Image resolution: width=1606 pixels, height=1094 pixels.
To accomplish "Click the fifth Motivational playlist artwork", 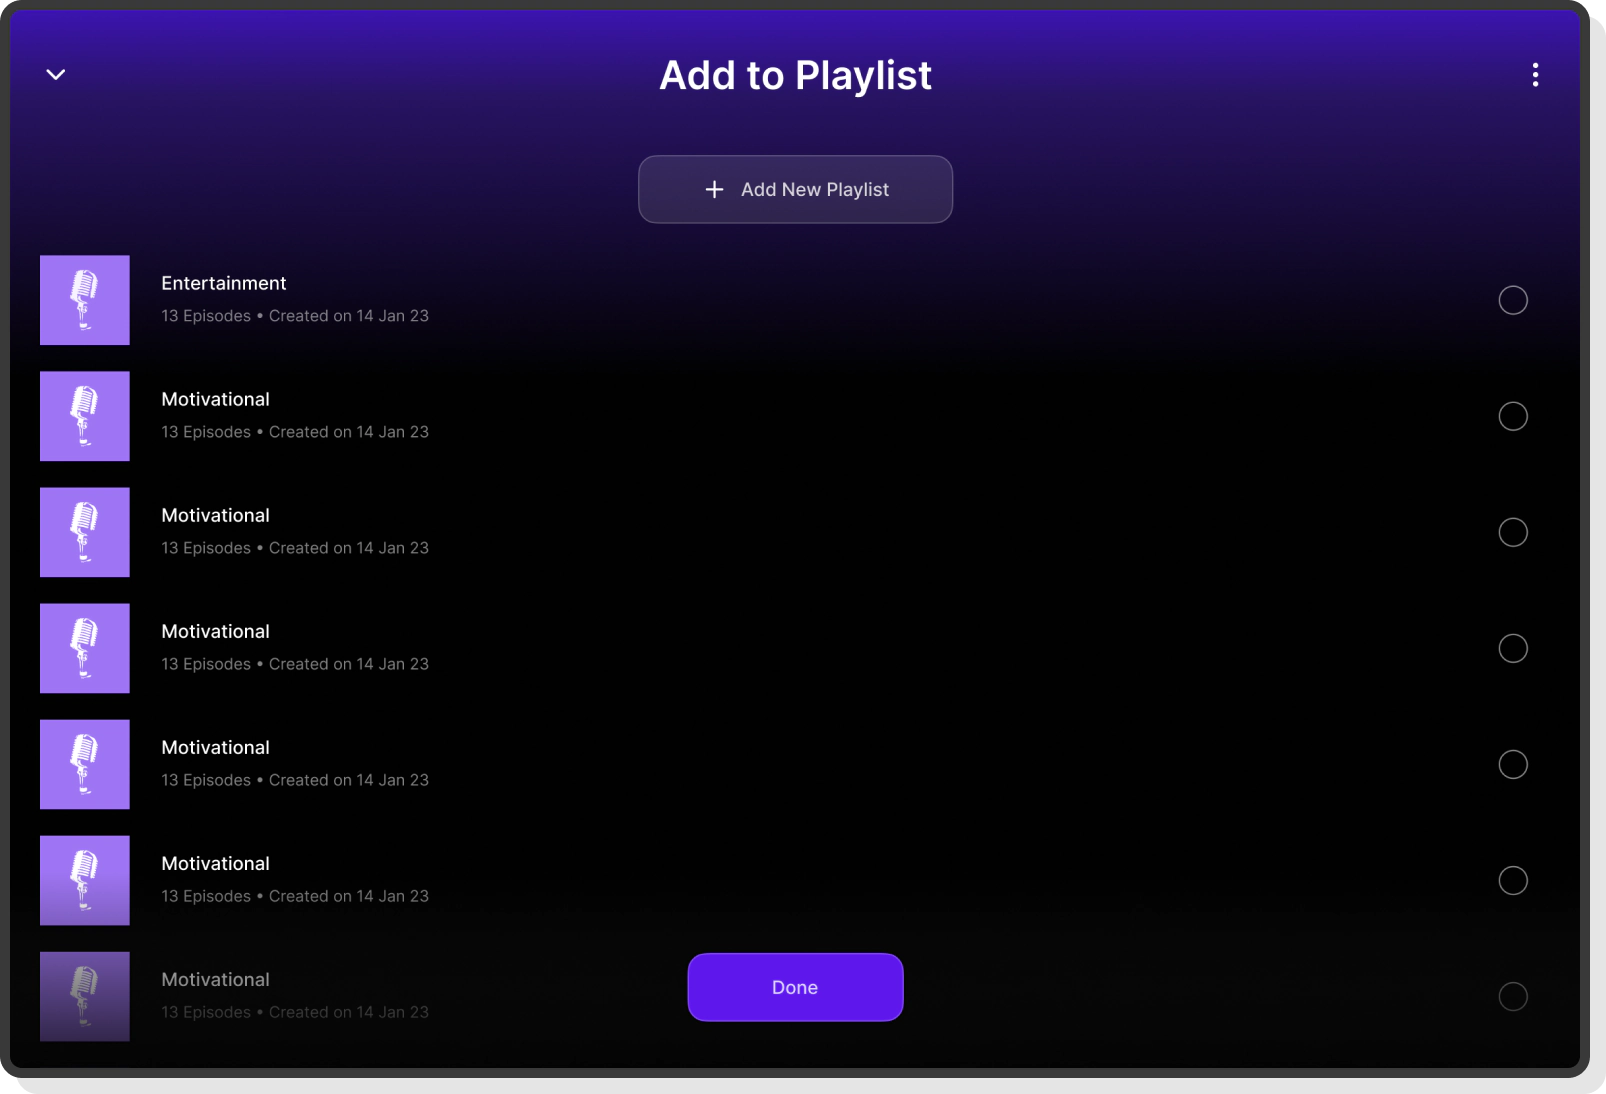I will pyautogui.click(x=84, y=880).
